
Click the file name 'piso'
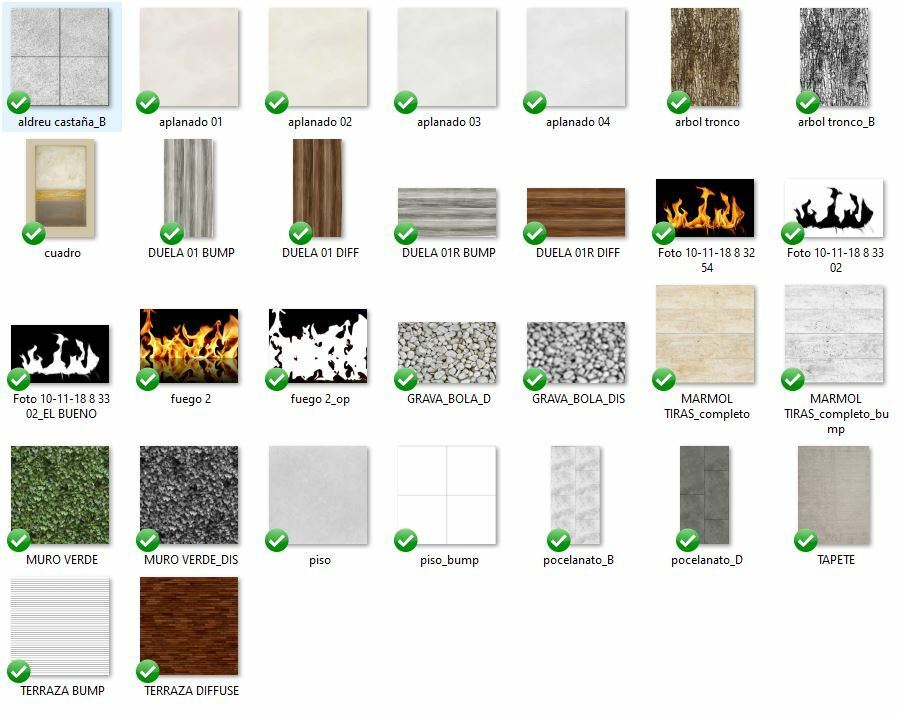coord(319,560)
